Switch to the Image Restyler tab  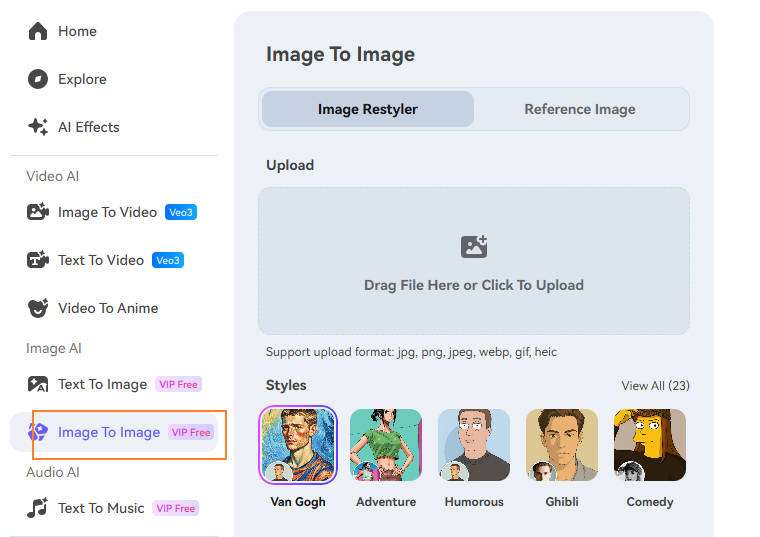point(368,109)
